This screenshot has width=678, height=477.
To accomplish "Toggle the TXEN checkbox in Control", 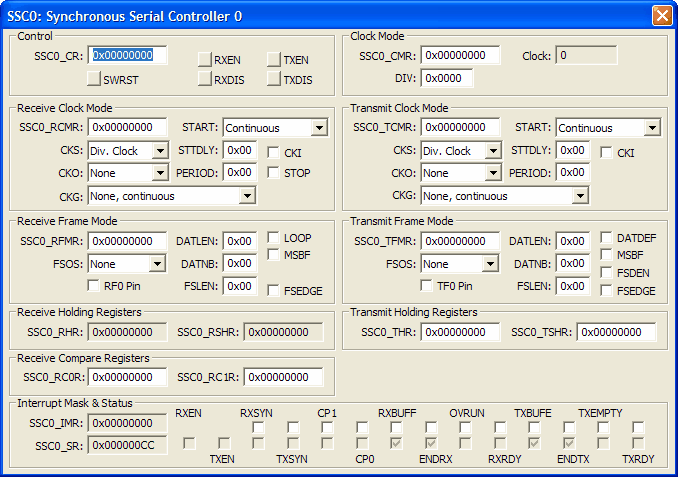I will pyautogui.click(x=274, y=60).
